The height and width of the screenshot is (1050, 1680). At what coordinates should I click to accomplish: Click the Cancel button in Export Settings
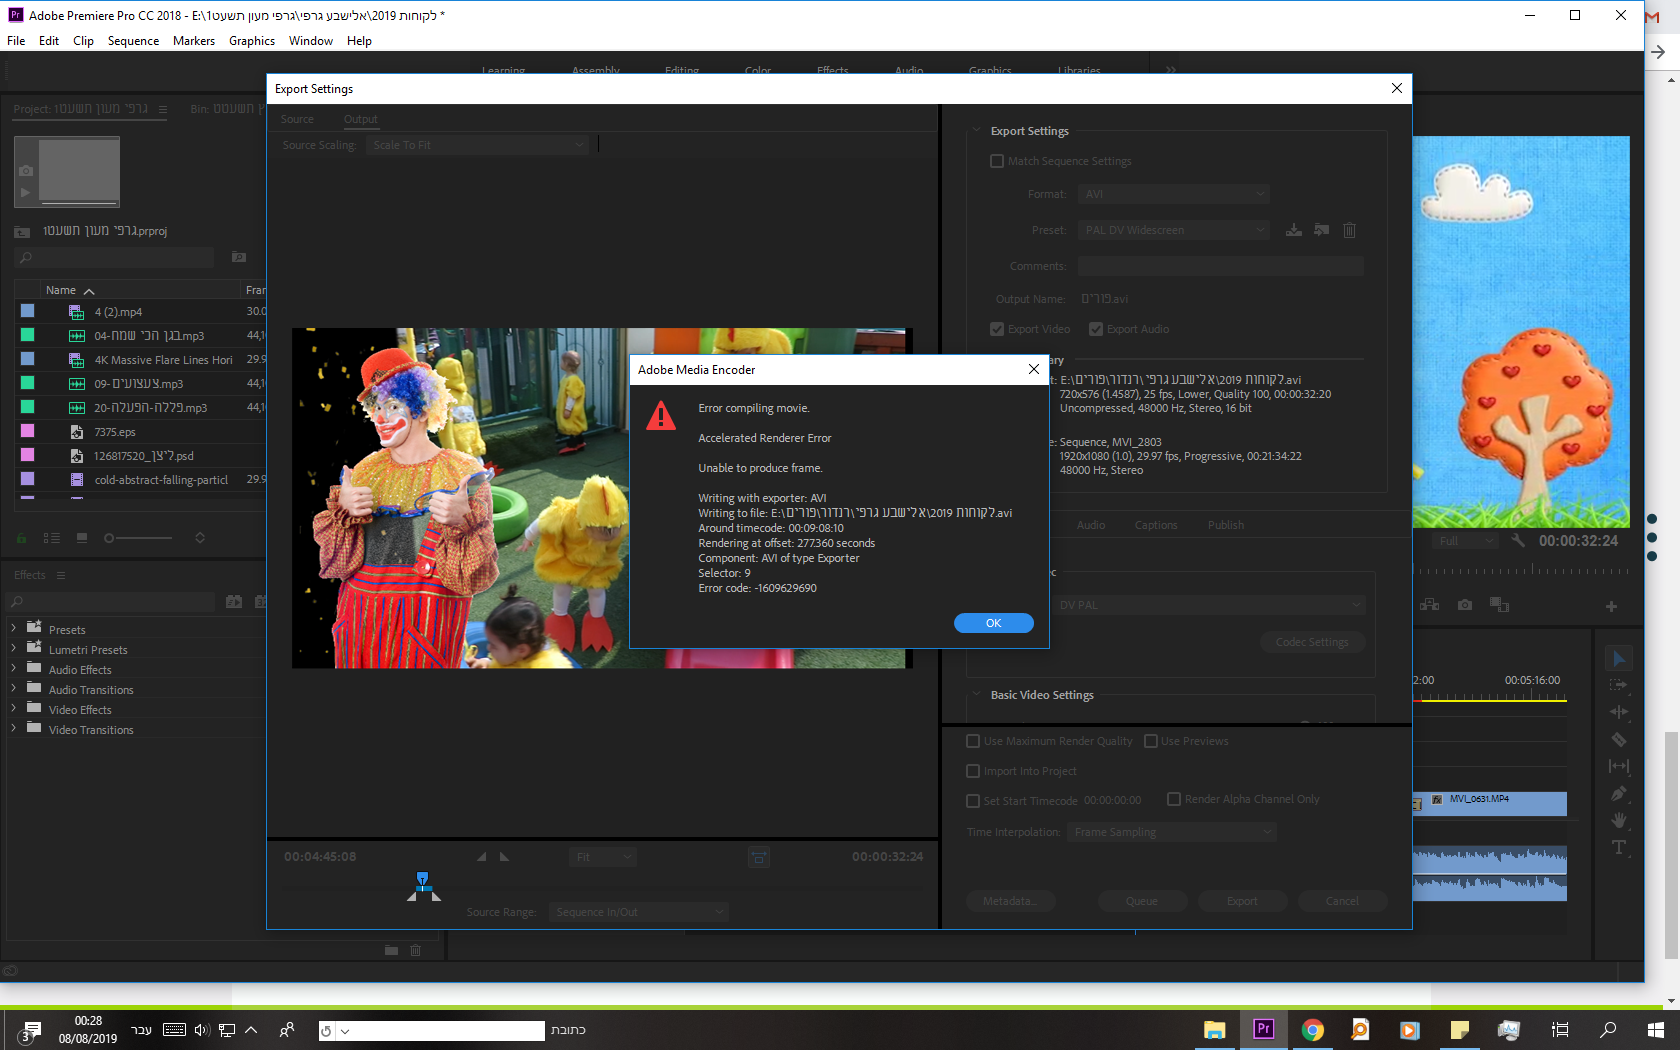click(1342, 901)
